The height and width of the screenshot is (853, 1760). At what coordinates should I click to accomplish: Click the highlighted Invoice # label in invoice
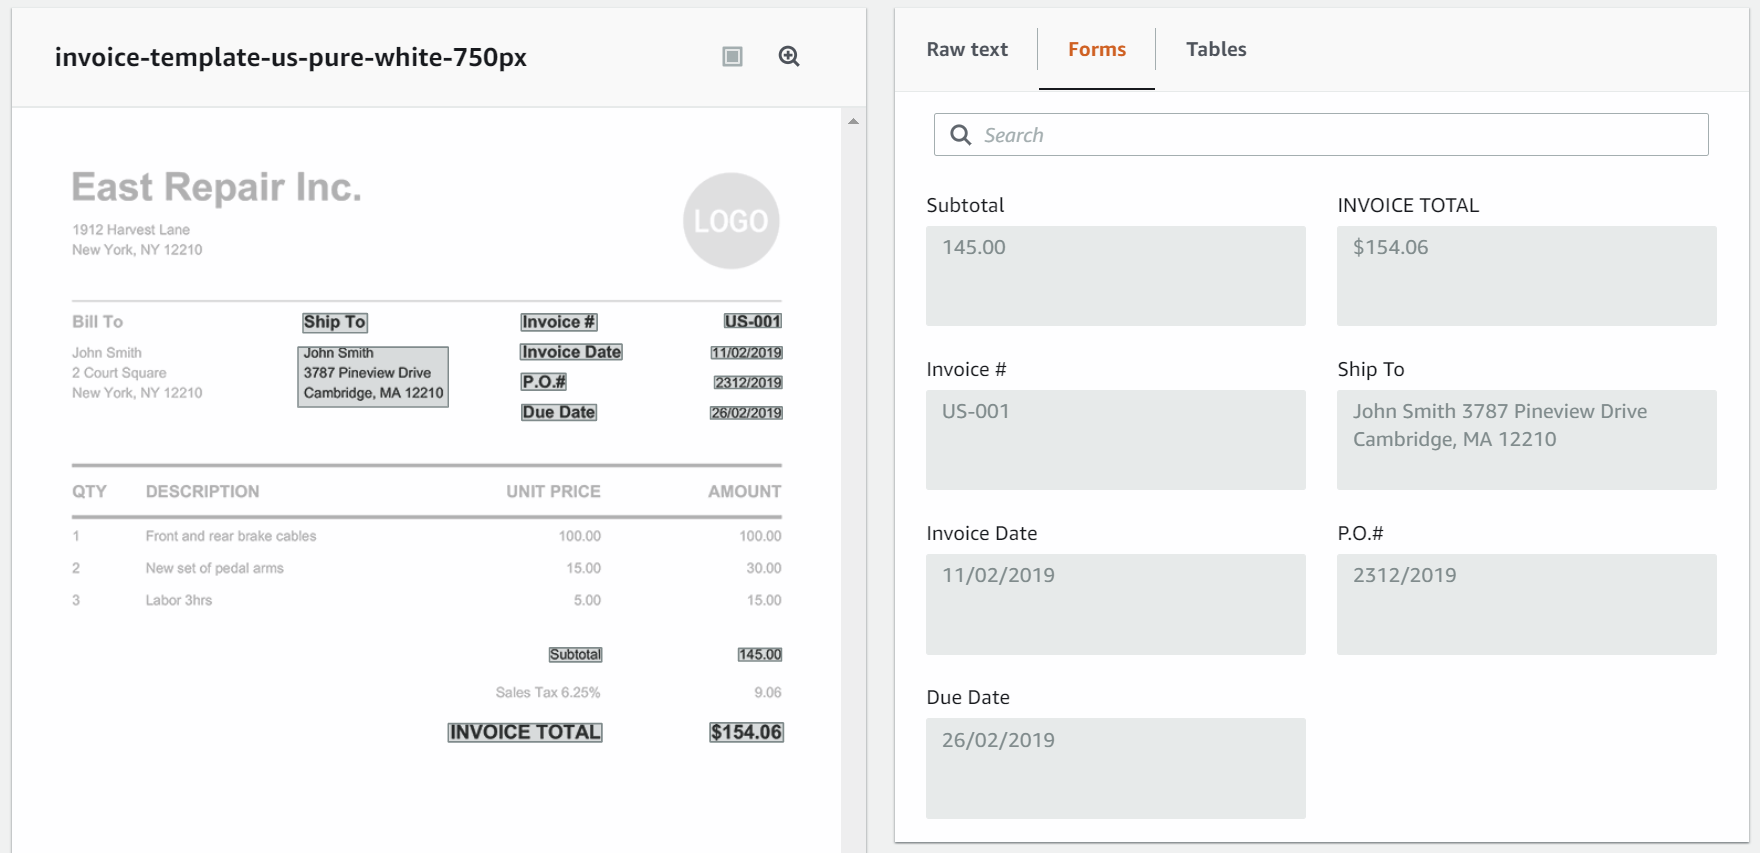pyautogui.click(x=559, y=322)
